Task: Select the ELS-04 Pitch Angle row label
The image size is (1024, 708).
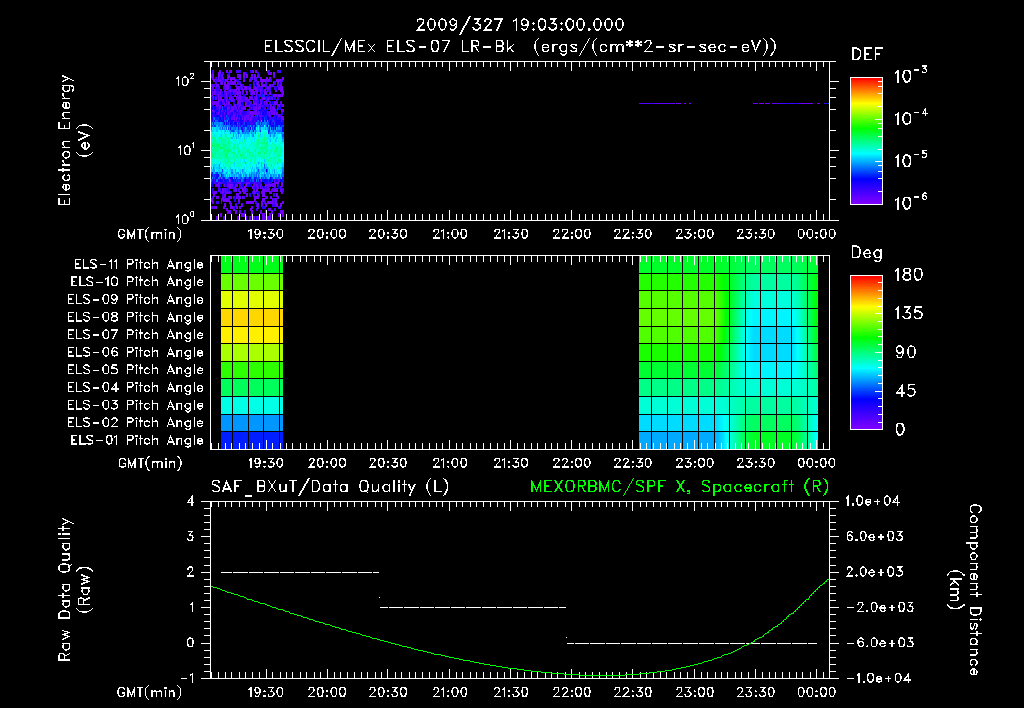Action: pos(136,387)
